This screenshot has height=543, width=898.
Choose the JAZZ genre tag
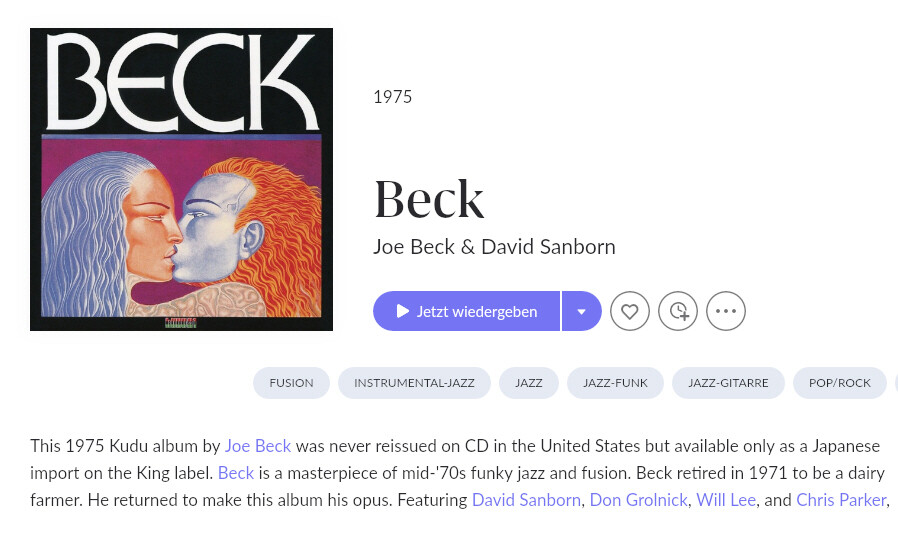[529, 383]
